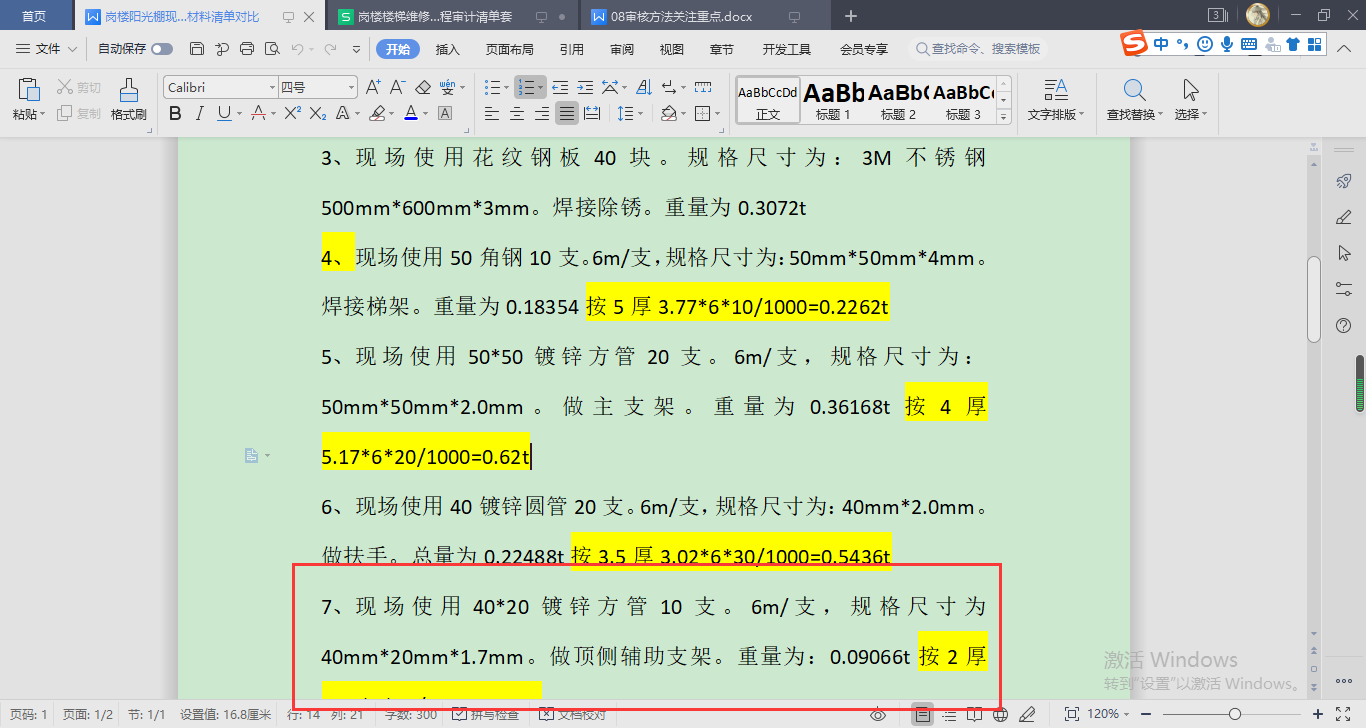1366x728 pixels.
Task: Open the font name Calibri dropdown
Action: tap(272, 87)
